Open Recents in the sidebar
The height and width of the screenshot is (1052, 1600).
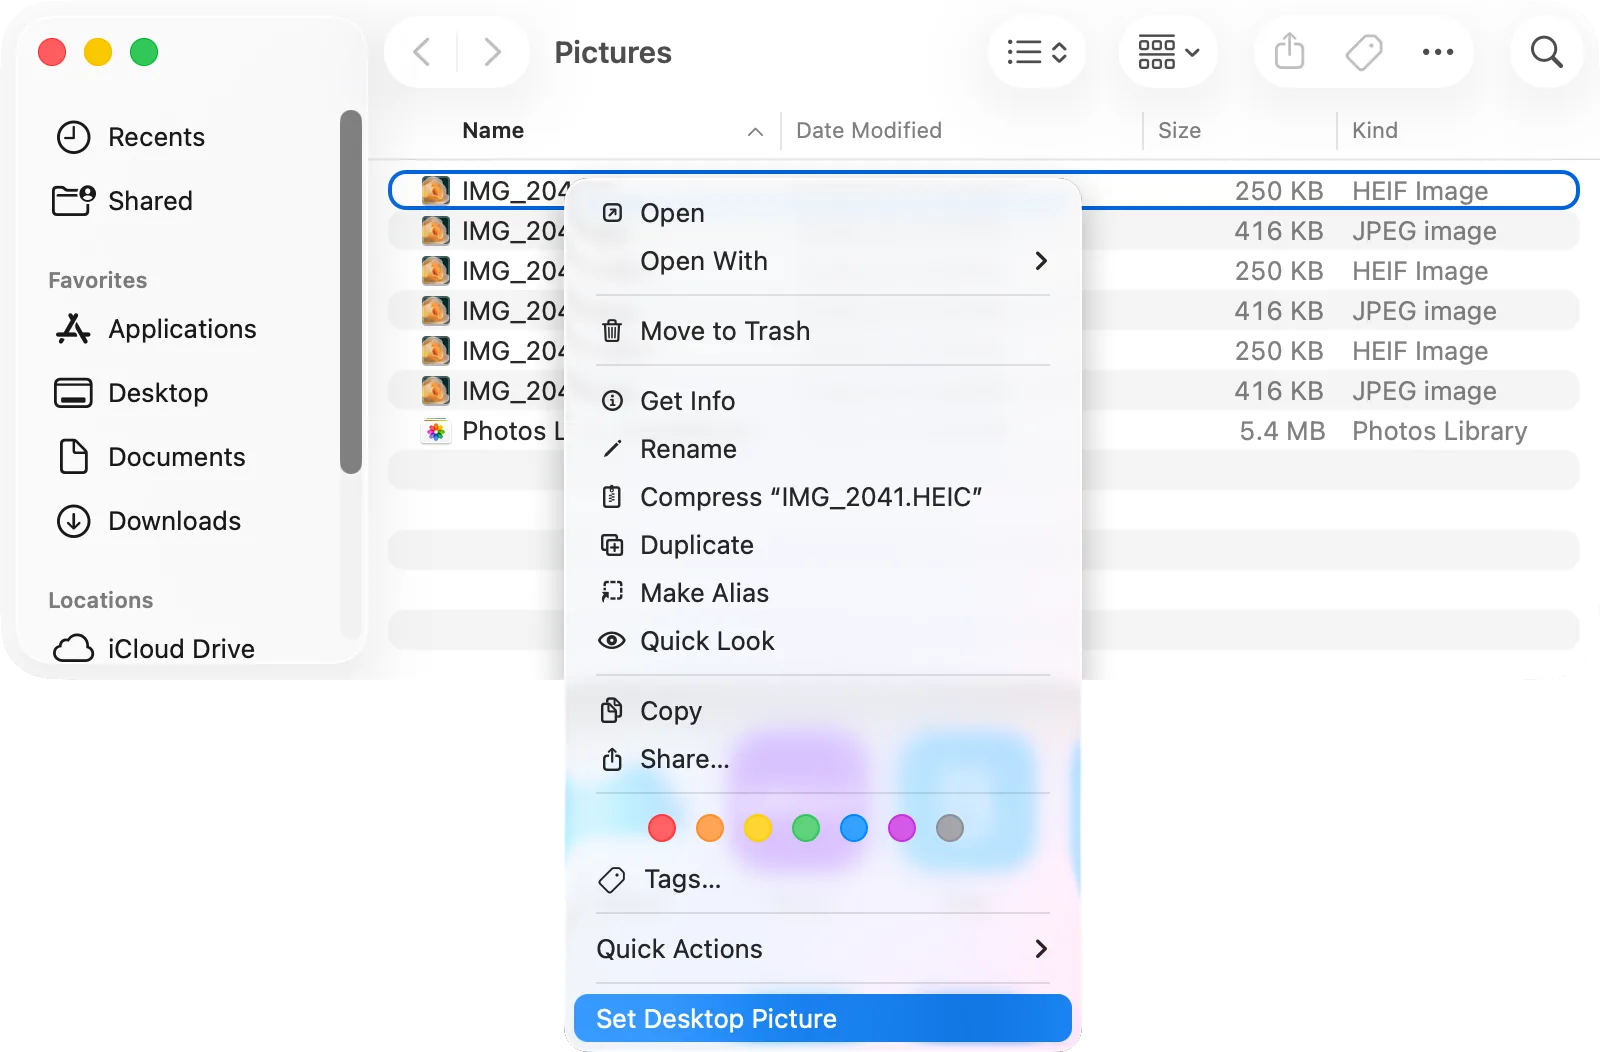(130, 137)
